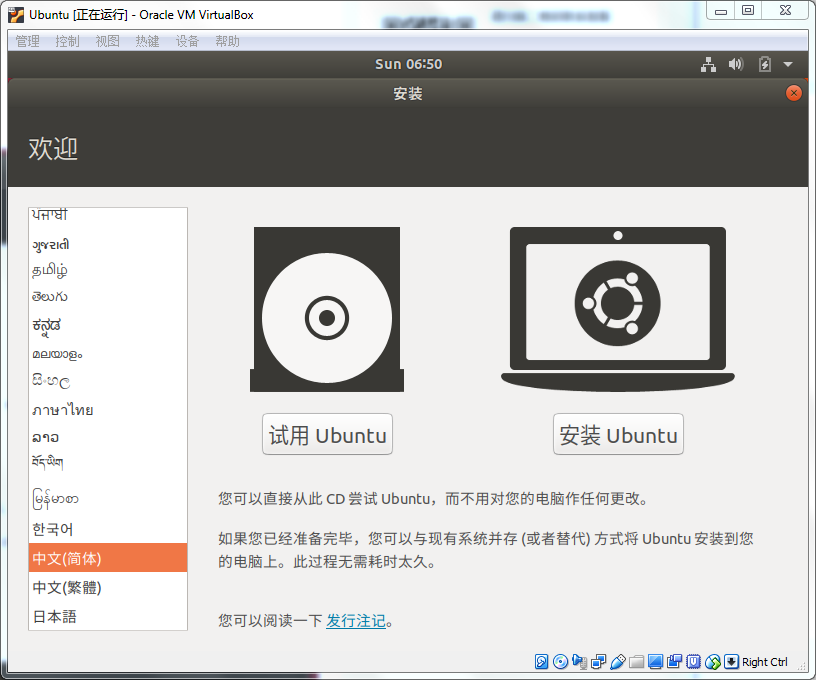Click the Right Ctrl host key label
Image resolution: width=816 pixels, height=680 pixels.
point(764,662)
